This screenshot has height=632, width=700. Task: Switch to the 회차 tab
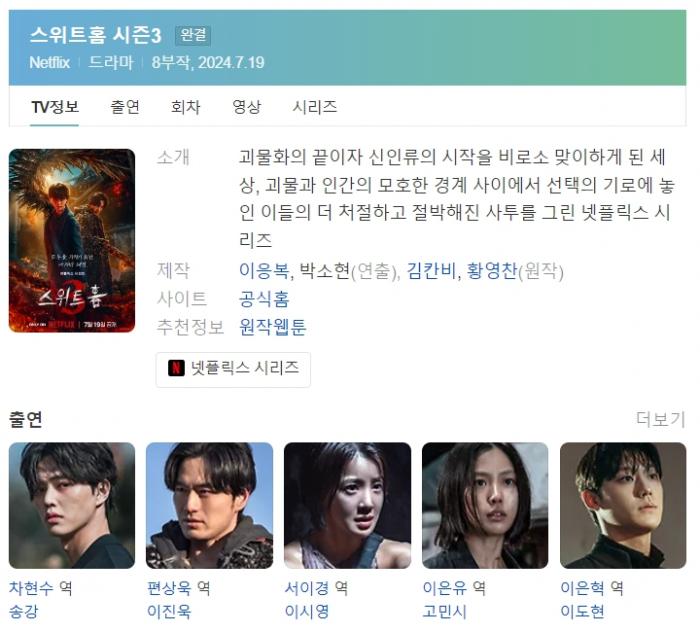coord(186,107)
